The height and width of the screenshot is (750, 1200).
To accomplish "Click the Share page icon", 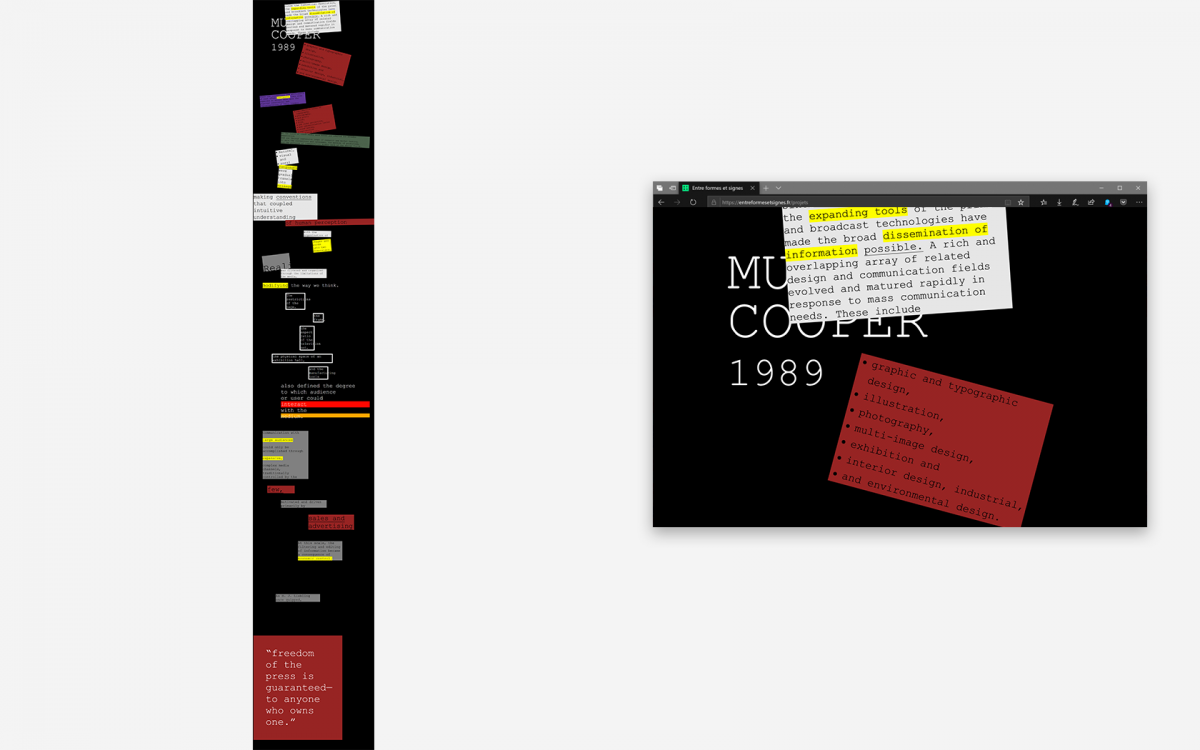I will click(1091, 202).
